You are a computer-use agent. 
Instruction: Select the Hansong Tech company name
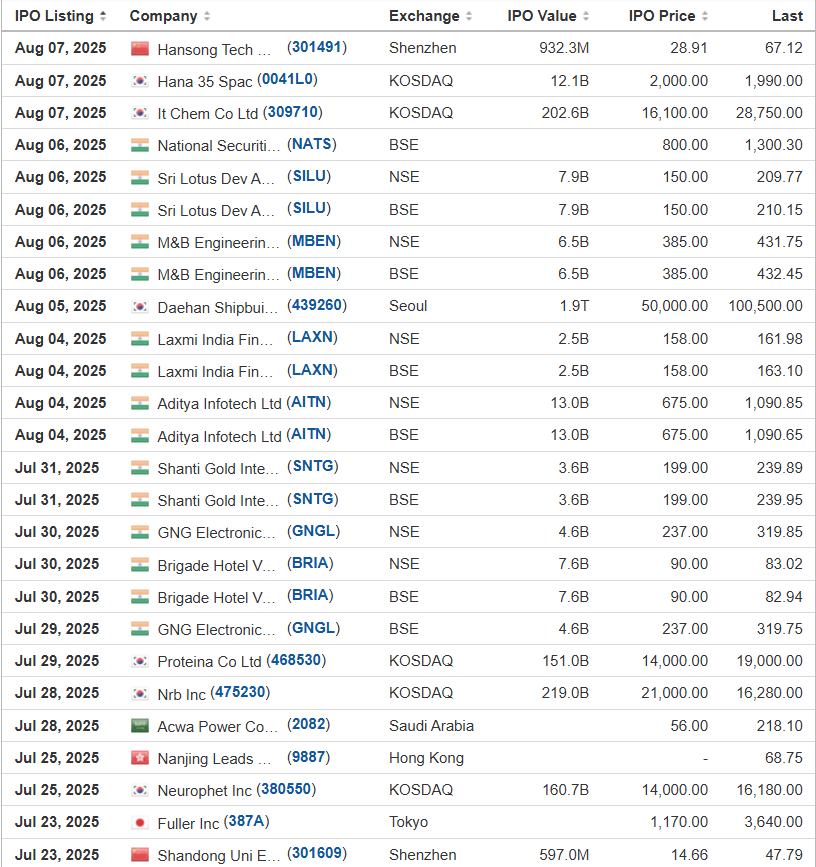pyautogui.click(x=214, y=50)
